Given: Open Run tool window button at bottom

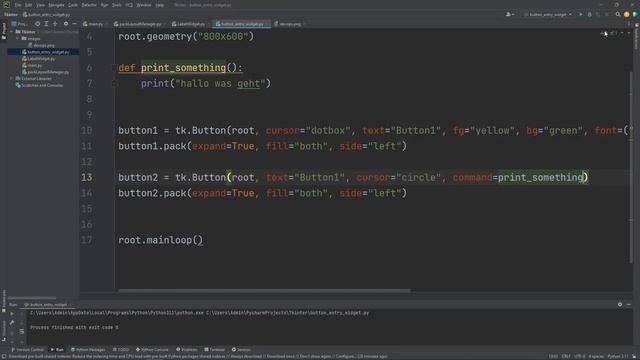Looking at the screenshot, I should point(57,350).
